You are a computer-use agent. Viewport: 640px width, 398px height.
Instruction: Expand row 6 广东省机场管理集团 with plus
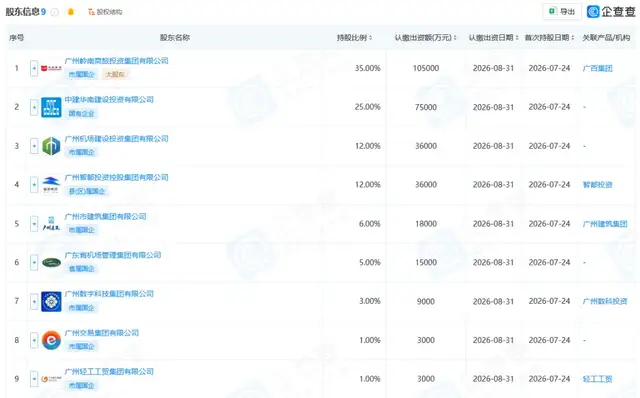point(34,262)
